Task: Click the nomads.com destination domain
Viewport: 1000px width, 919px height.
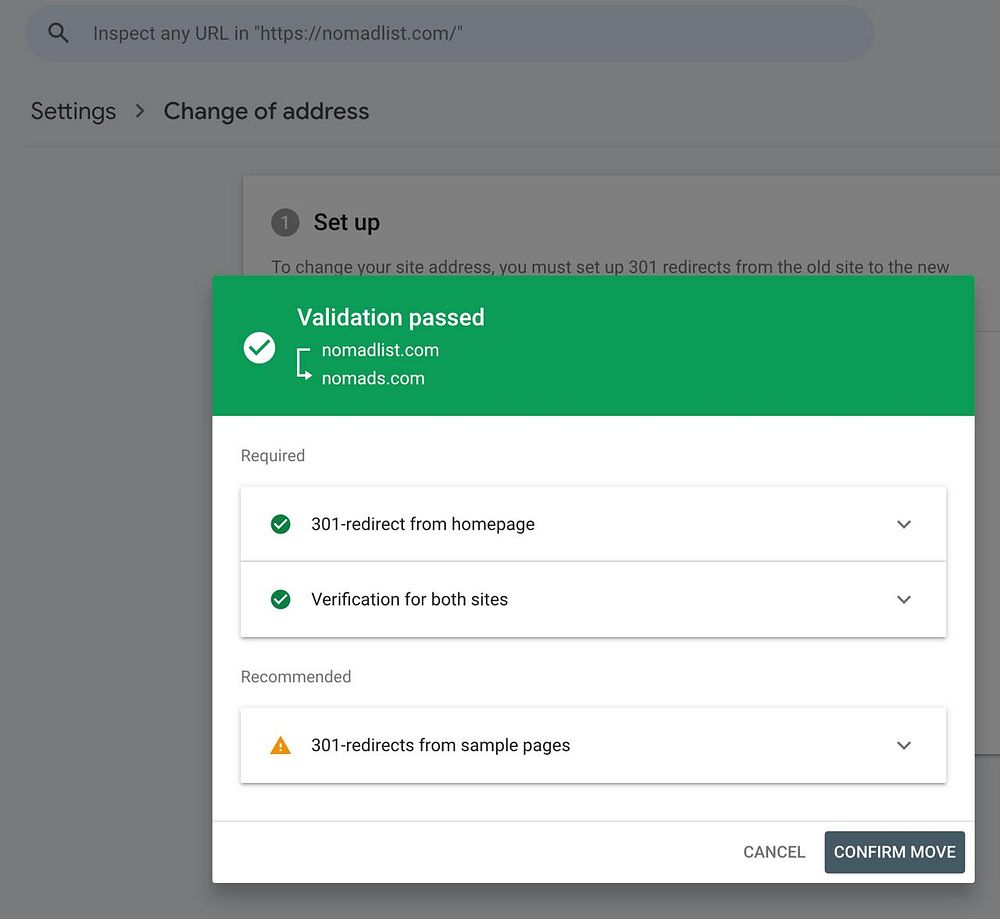Action: click(373, 378)
